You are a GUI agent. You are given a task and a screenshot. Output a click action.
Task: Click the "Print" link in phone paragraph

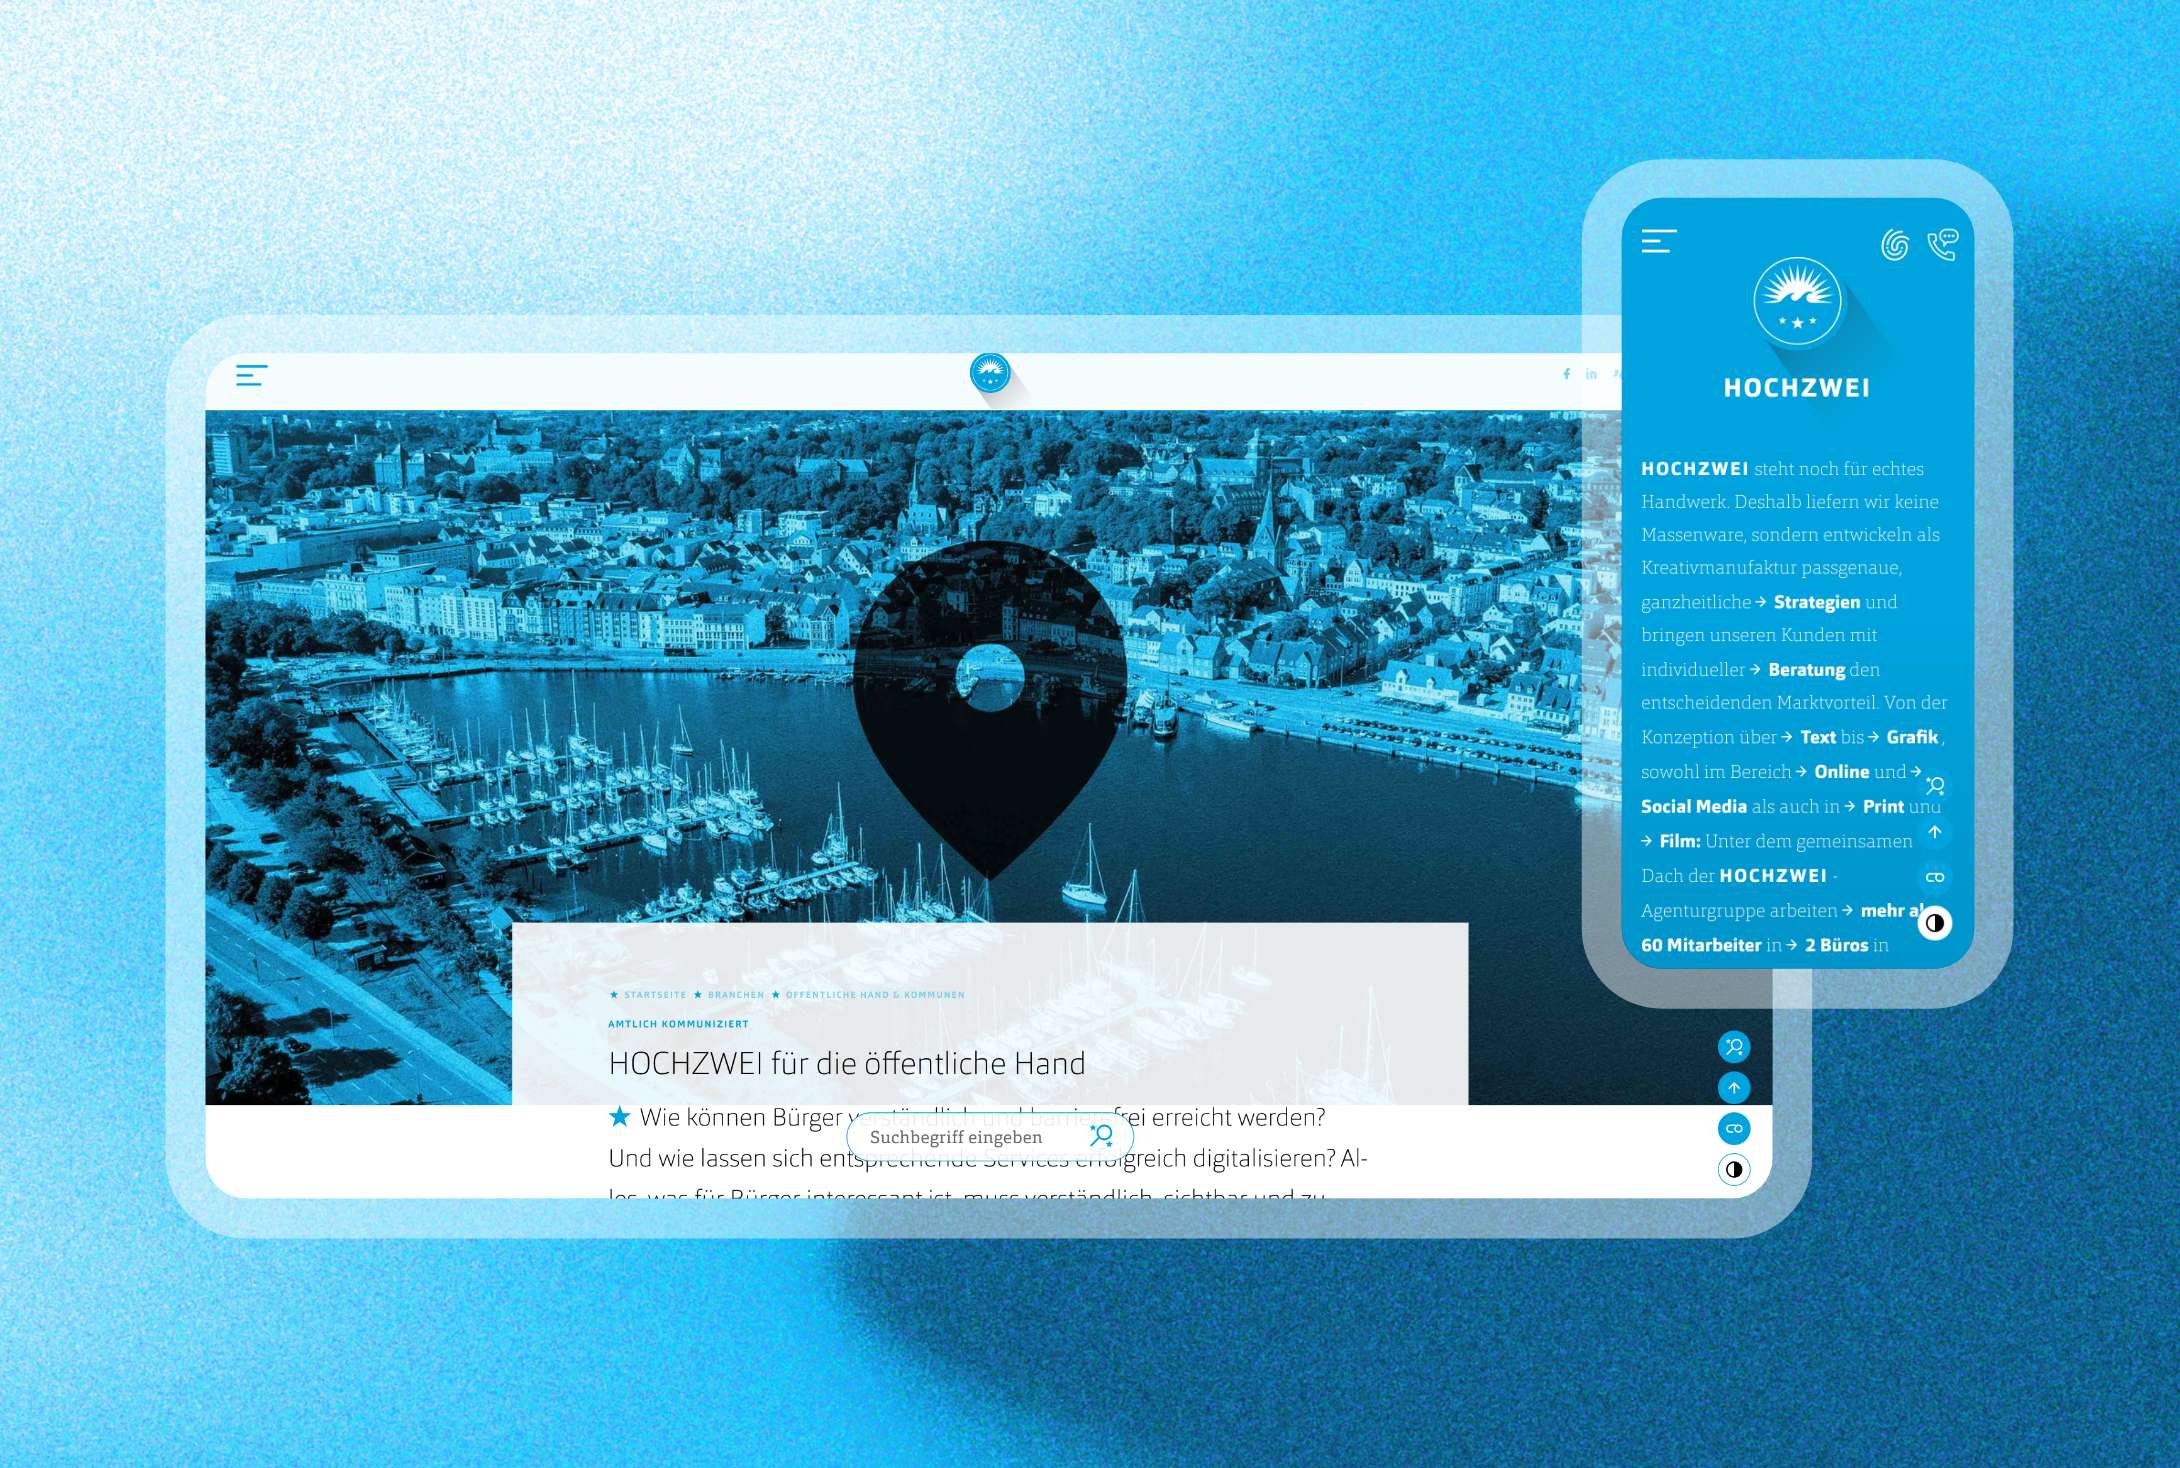click(1883, 806)
